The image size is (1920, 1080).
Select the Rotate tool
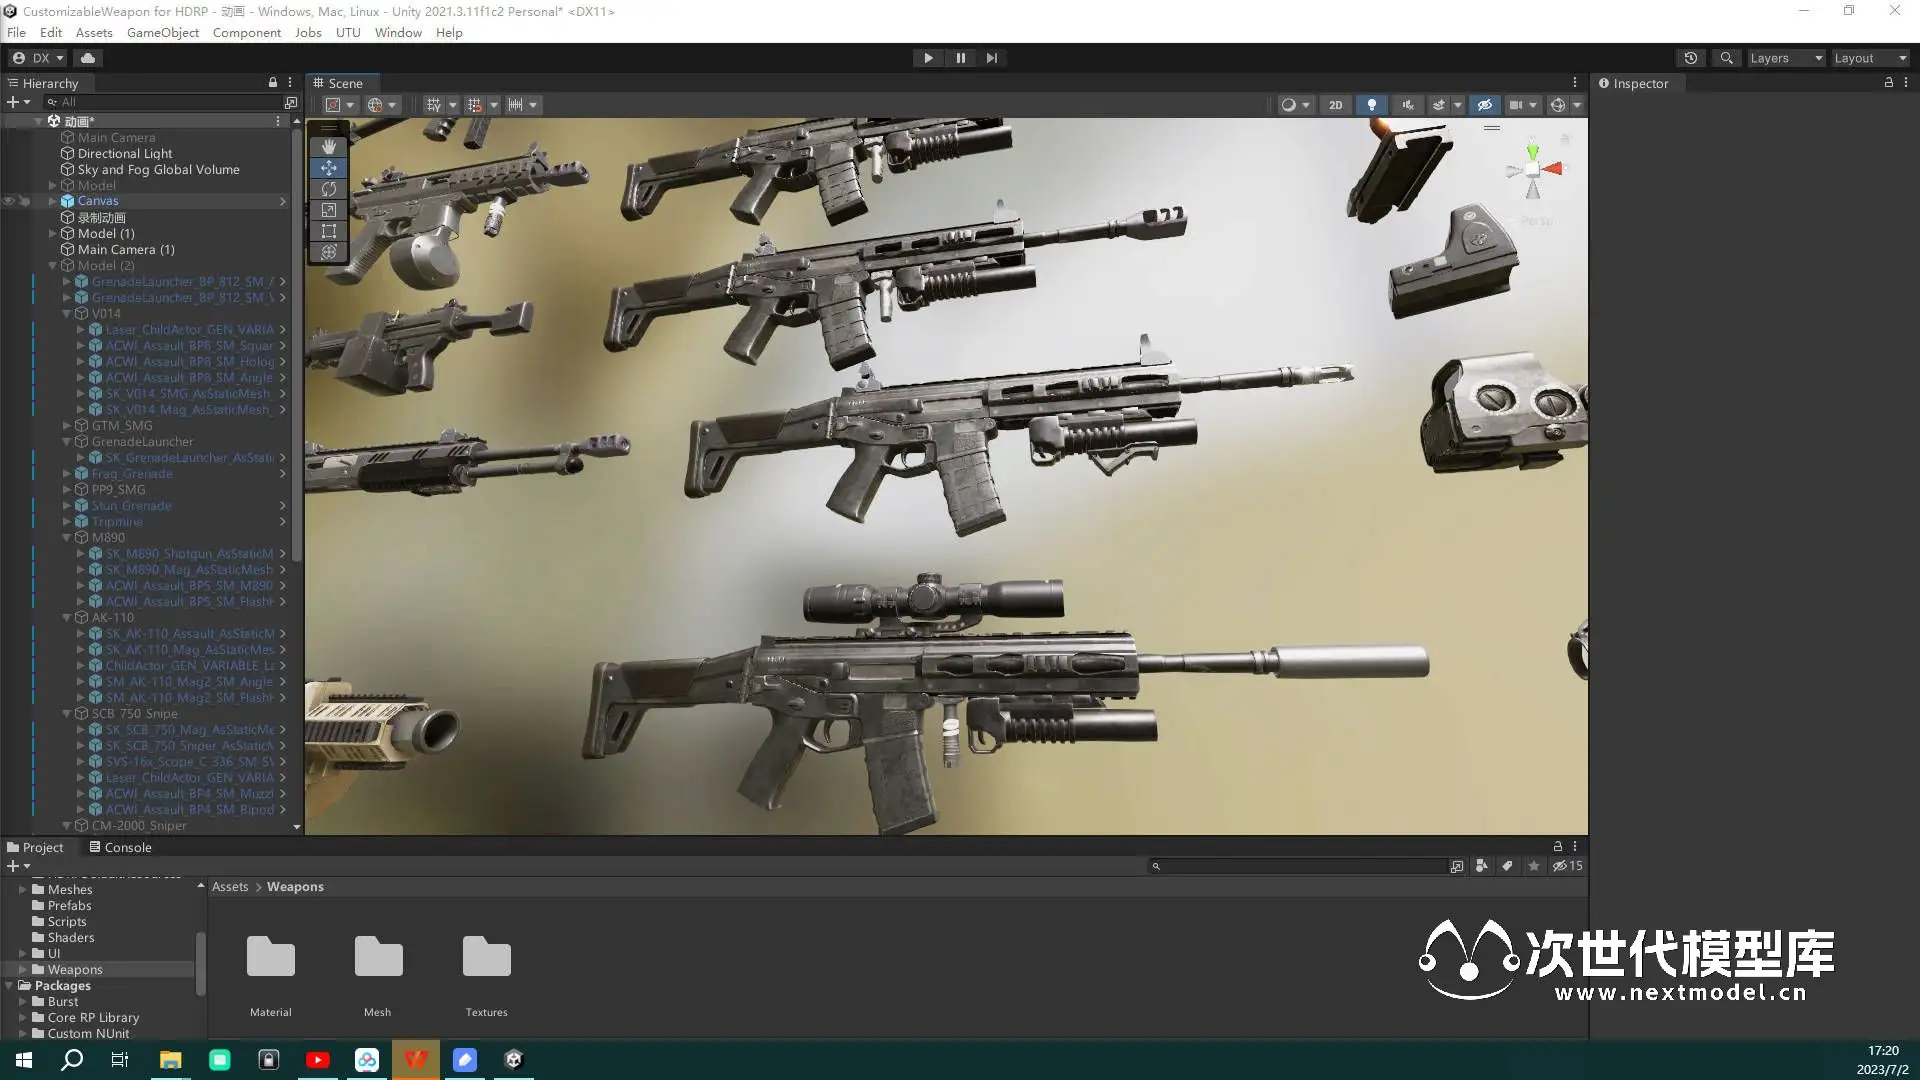pos(328,189)
